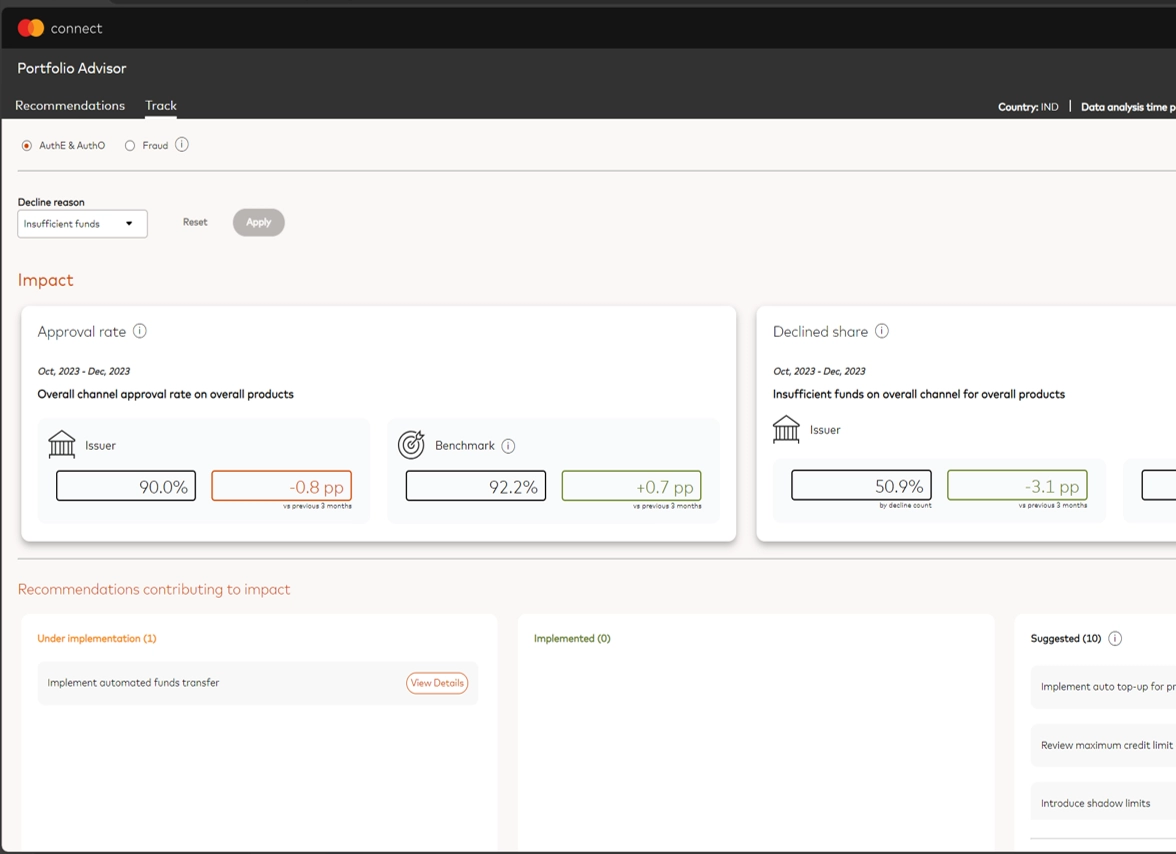Click info icon next to Fraud option

pyautogui.click(x=182, y=145)
